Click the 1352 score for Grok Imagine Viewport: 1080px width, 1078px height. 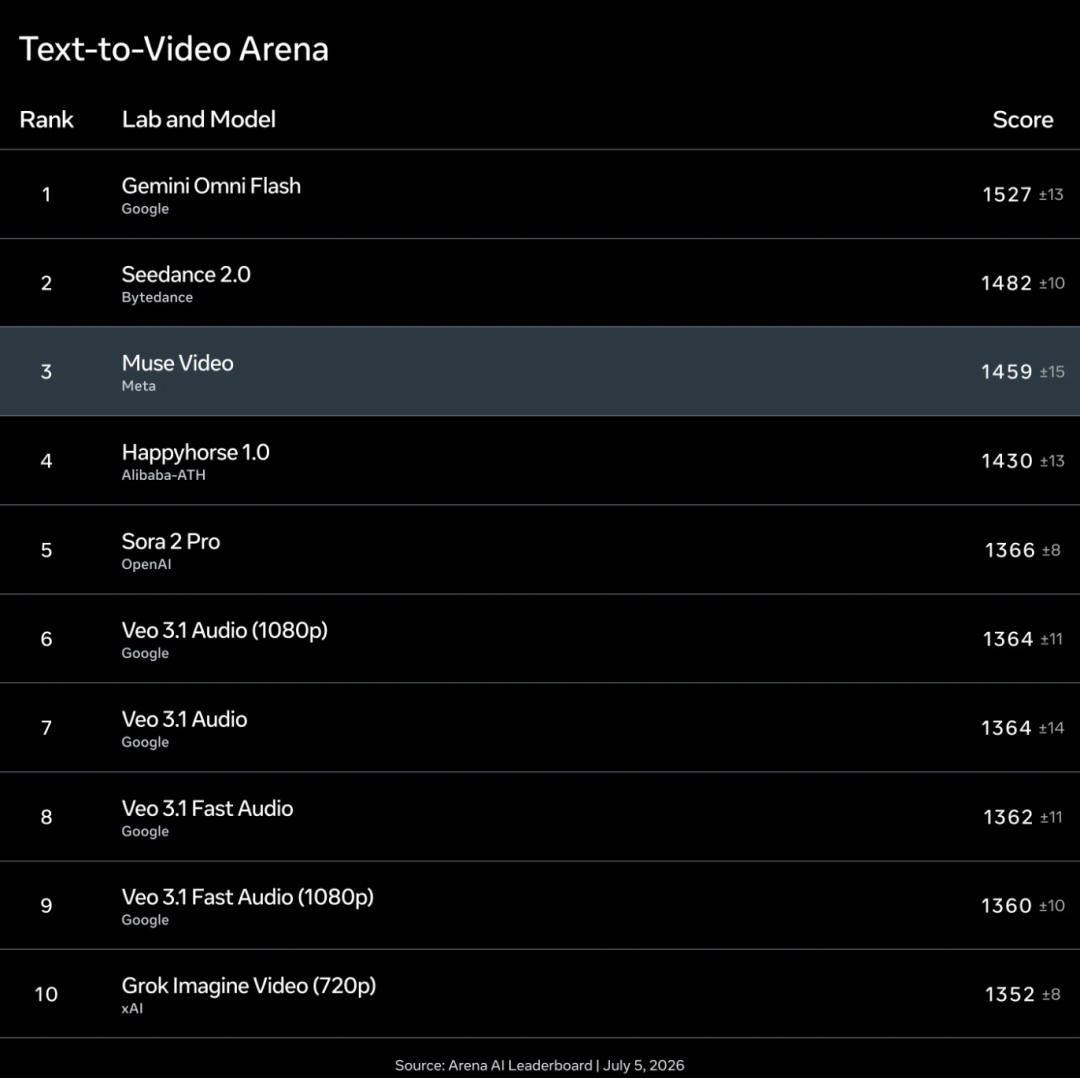coord(1010,995)
